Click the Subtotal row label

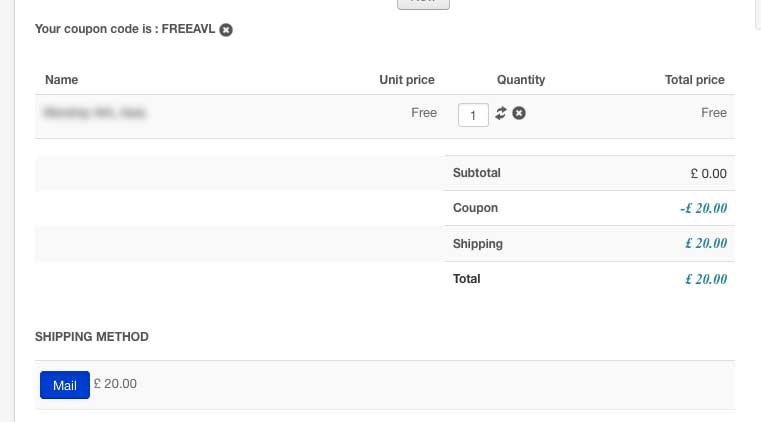[x=477, y=173]
